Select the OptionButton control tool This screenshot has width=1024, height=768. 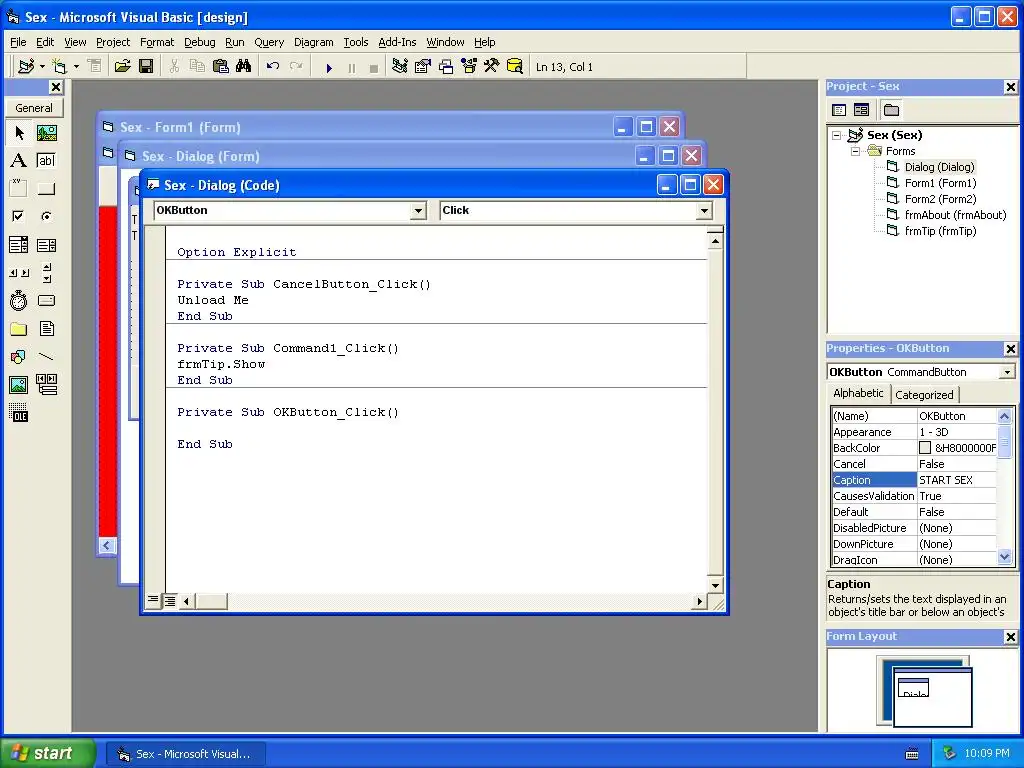[46, 216]
